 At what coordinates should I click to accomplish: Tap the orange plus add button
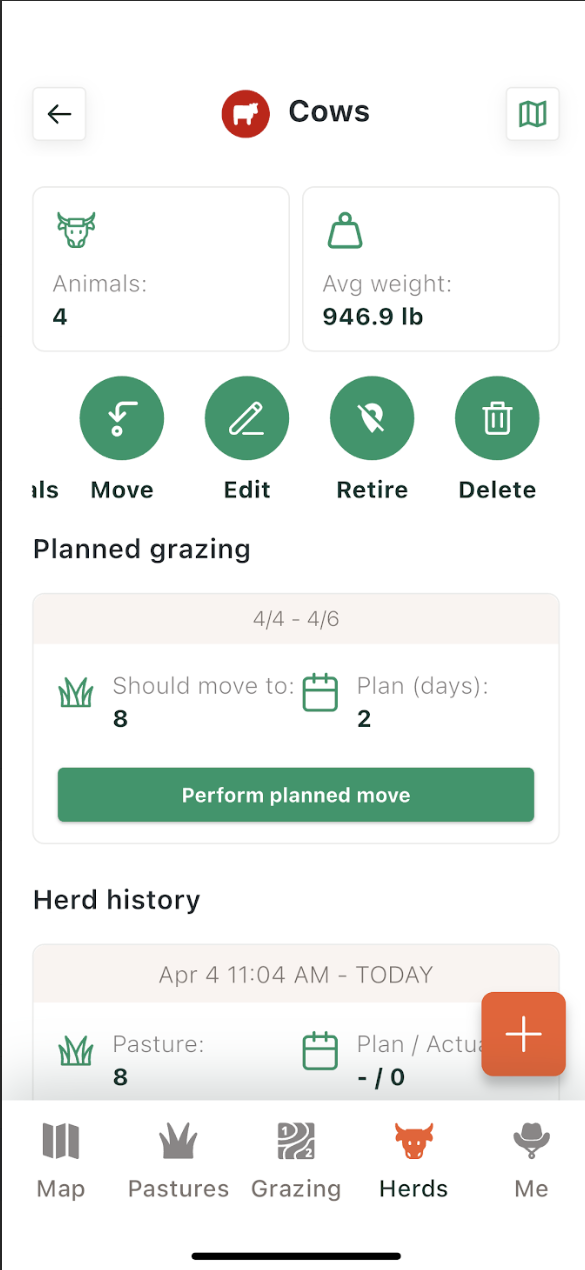coord(524,1034)
